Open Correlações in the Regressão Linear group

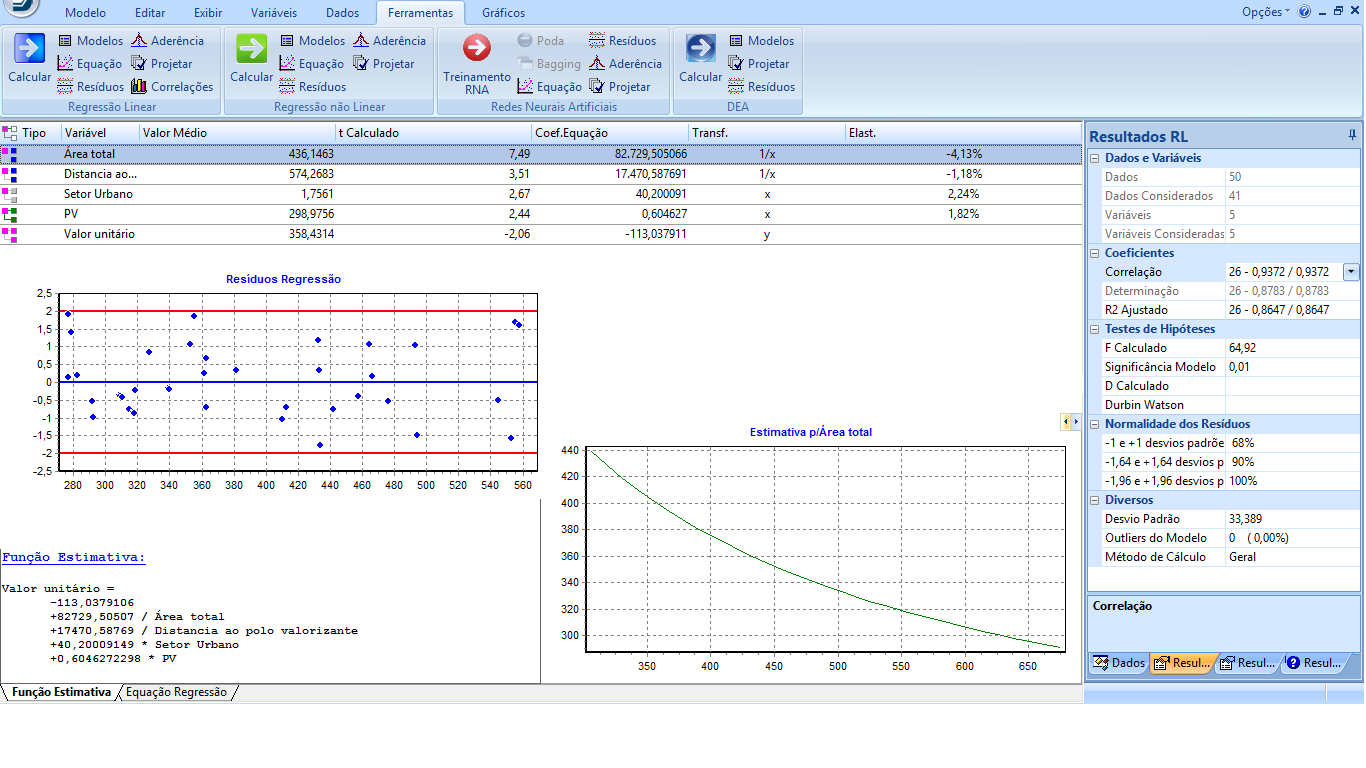[172, 87]
